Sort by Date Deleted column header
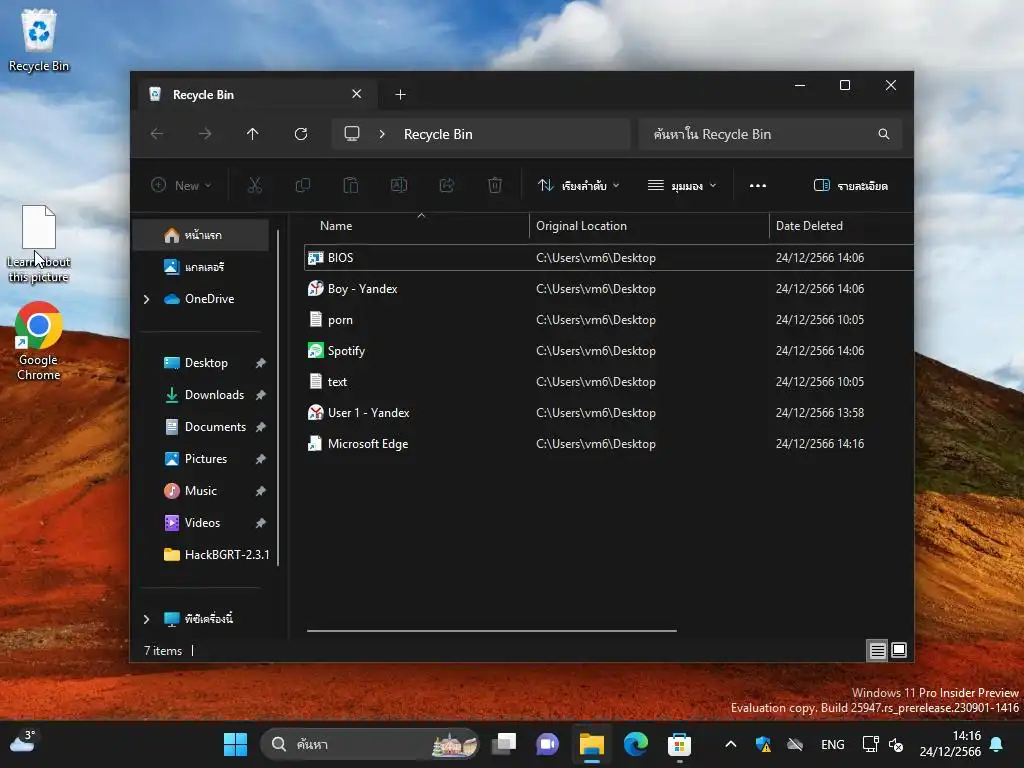Image resolution: width=1024 pixels, height=768 pixels. [841, 226]
